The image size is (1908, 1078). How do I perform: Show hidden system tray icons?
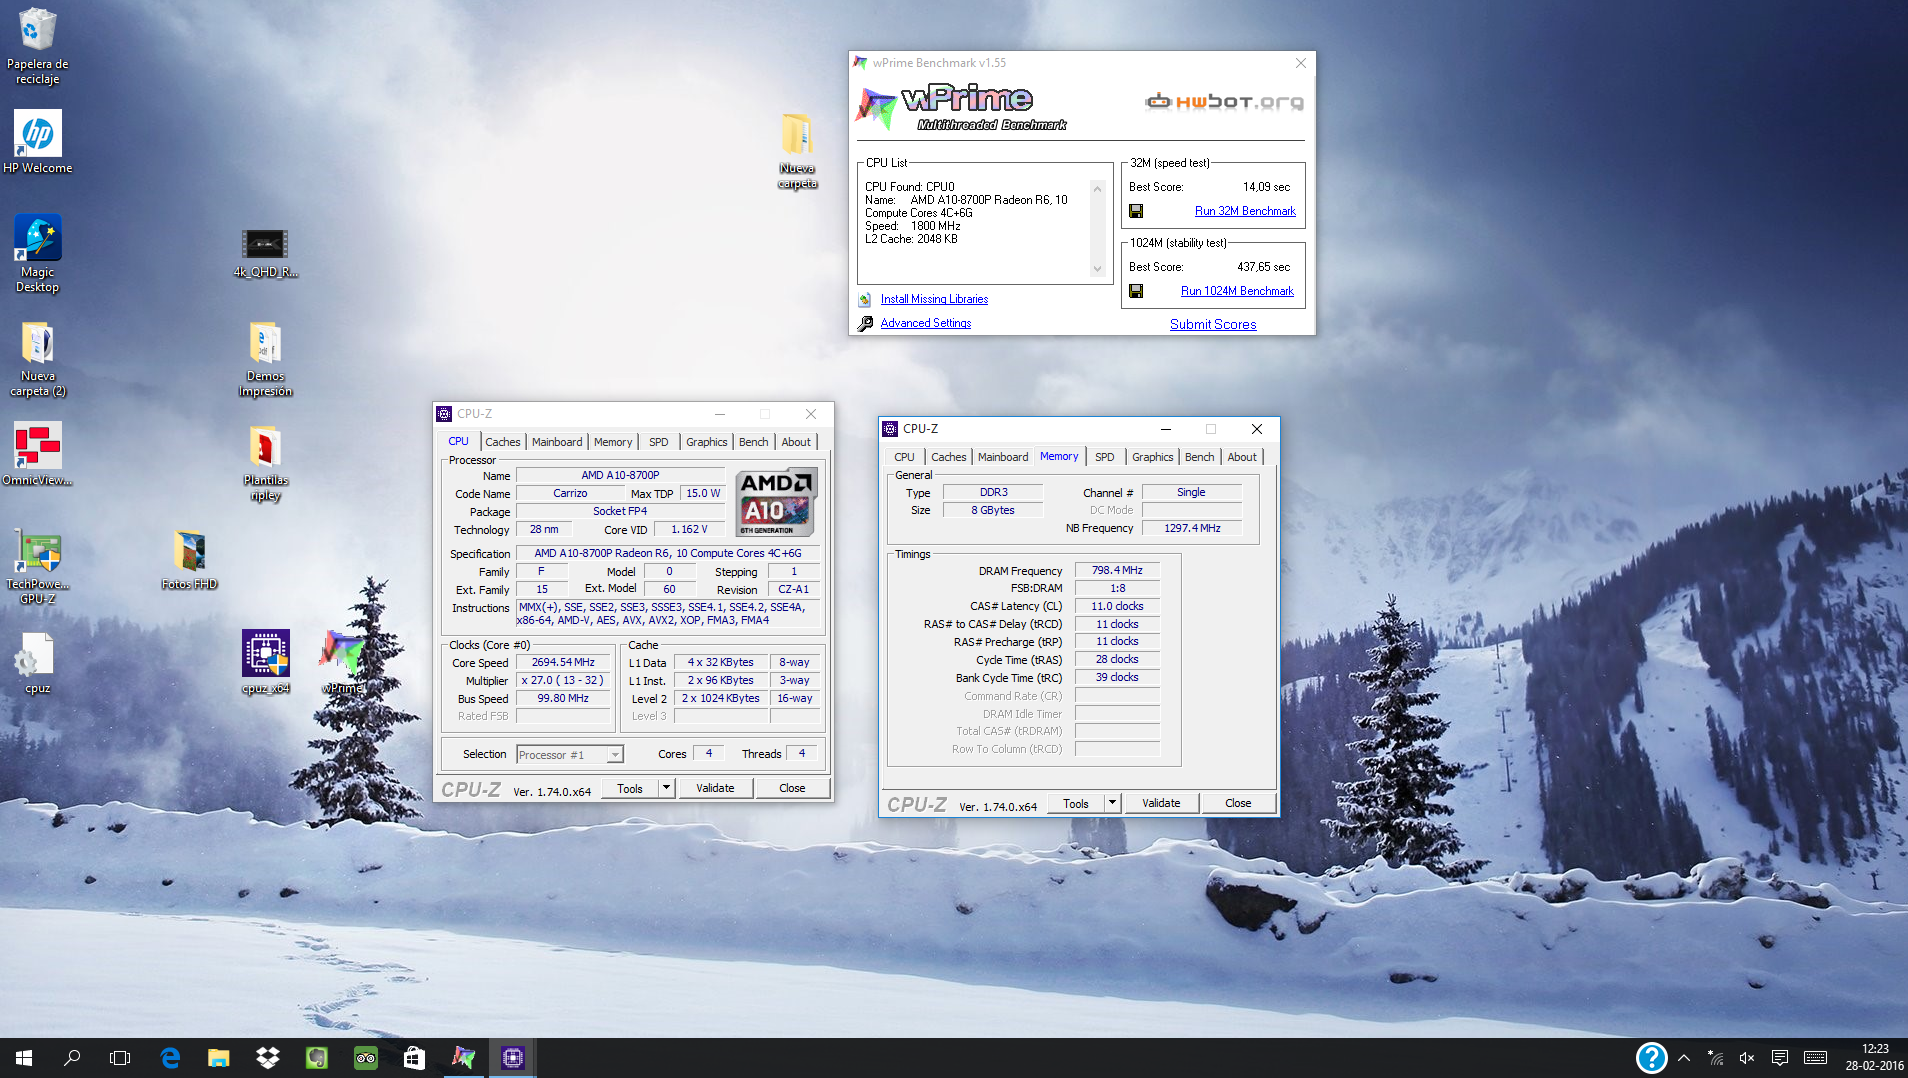tap(1684, 1058)
